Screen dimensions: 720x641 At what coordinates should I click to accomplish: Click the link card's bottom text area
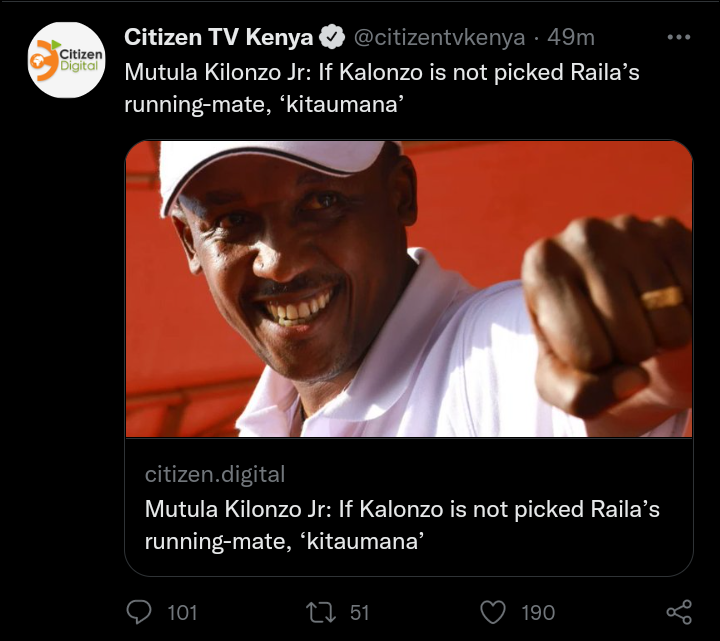click(409, 507)
